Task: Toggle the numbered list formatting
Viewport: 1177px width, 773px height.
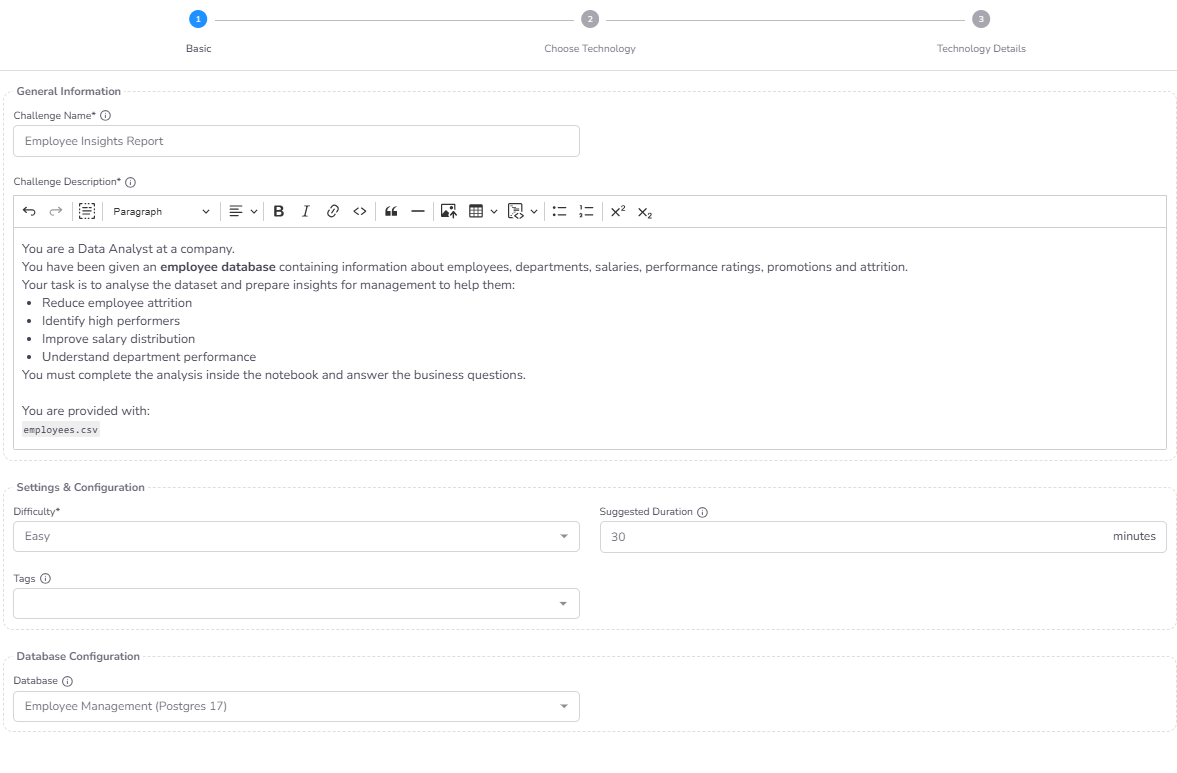Action: tap(586, 211)
